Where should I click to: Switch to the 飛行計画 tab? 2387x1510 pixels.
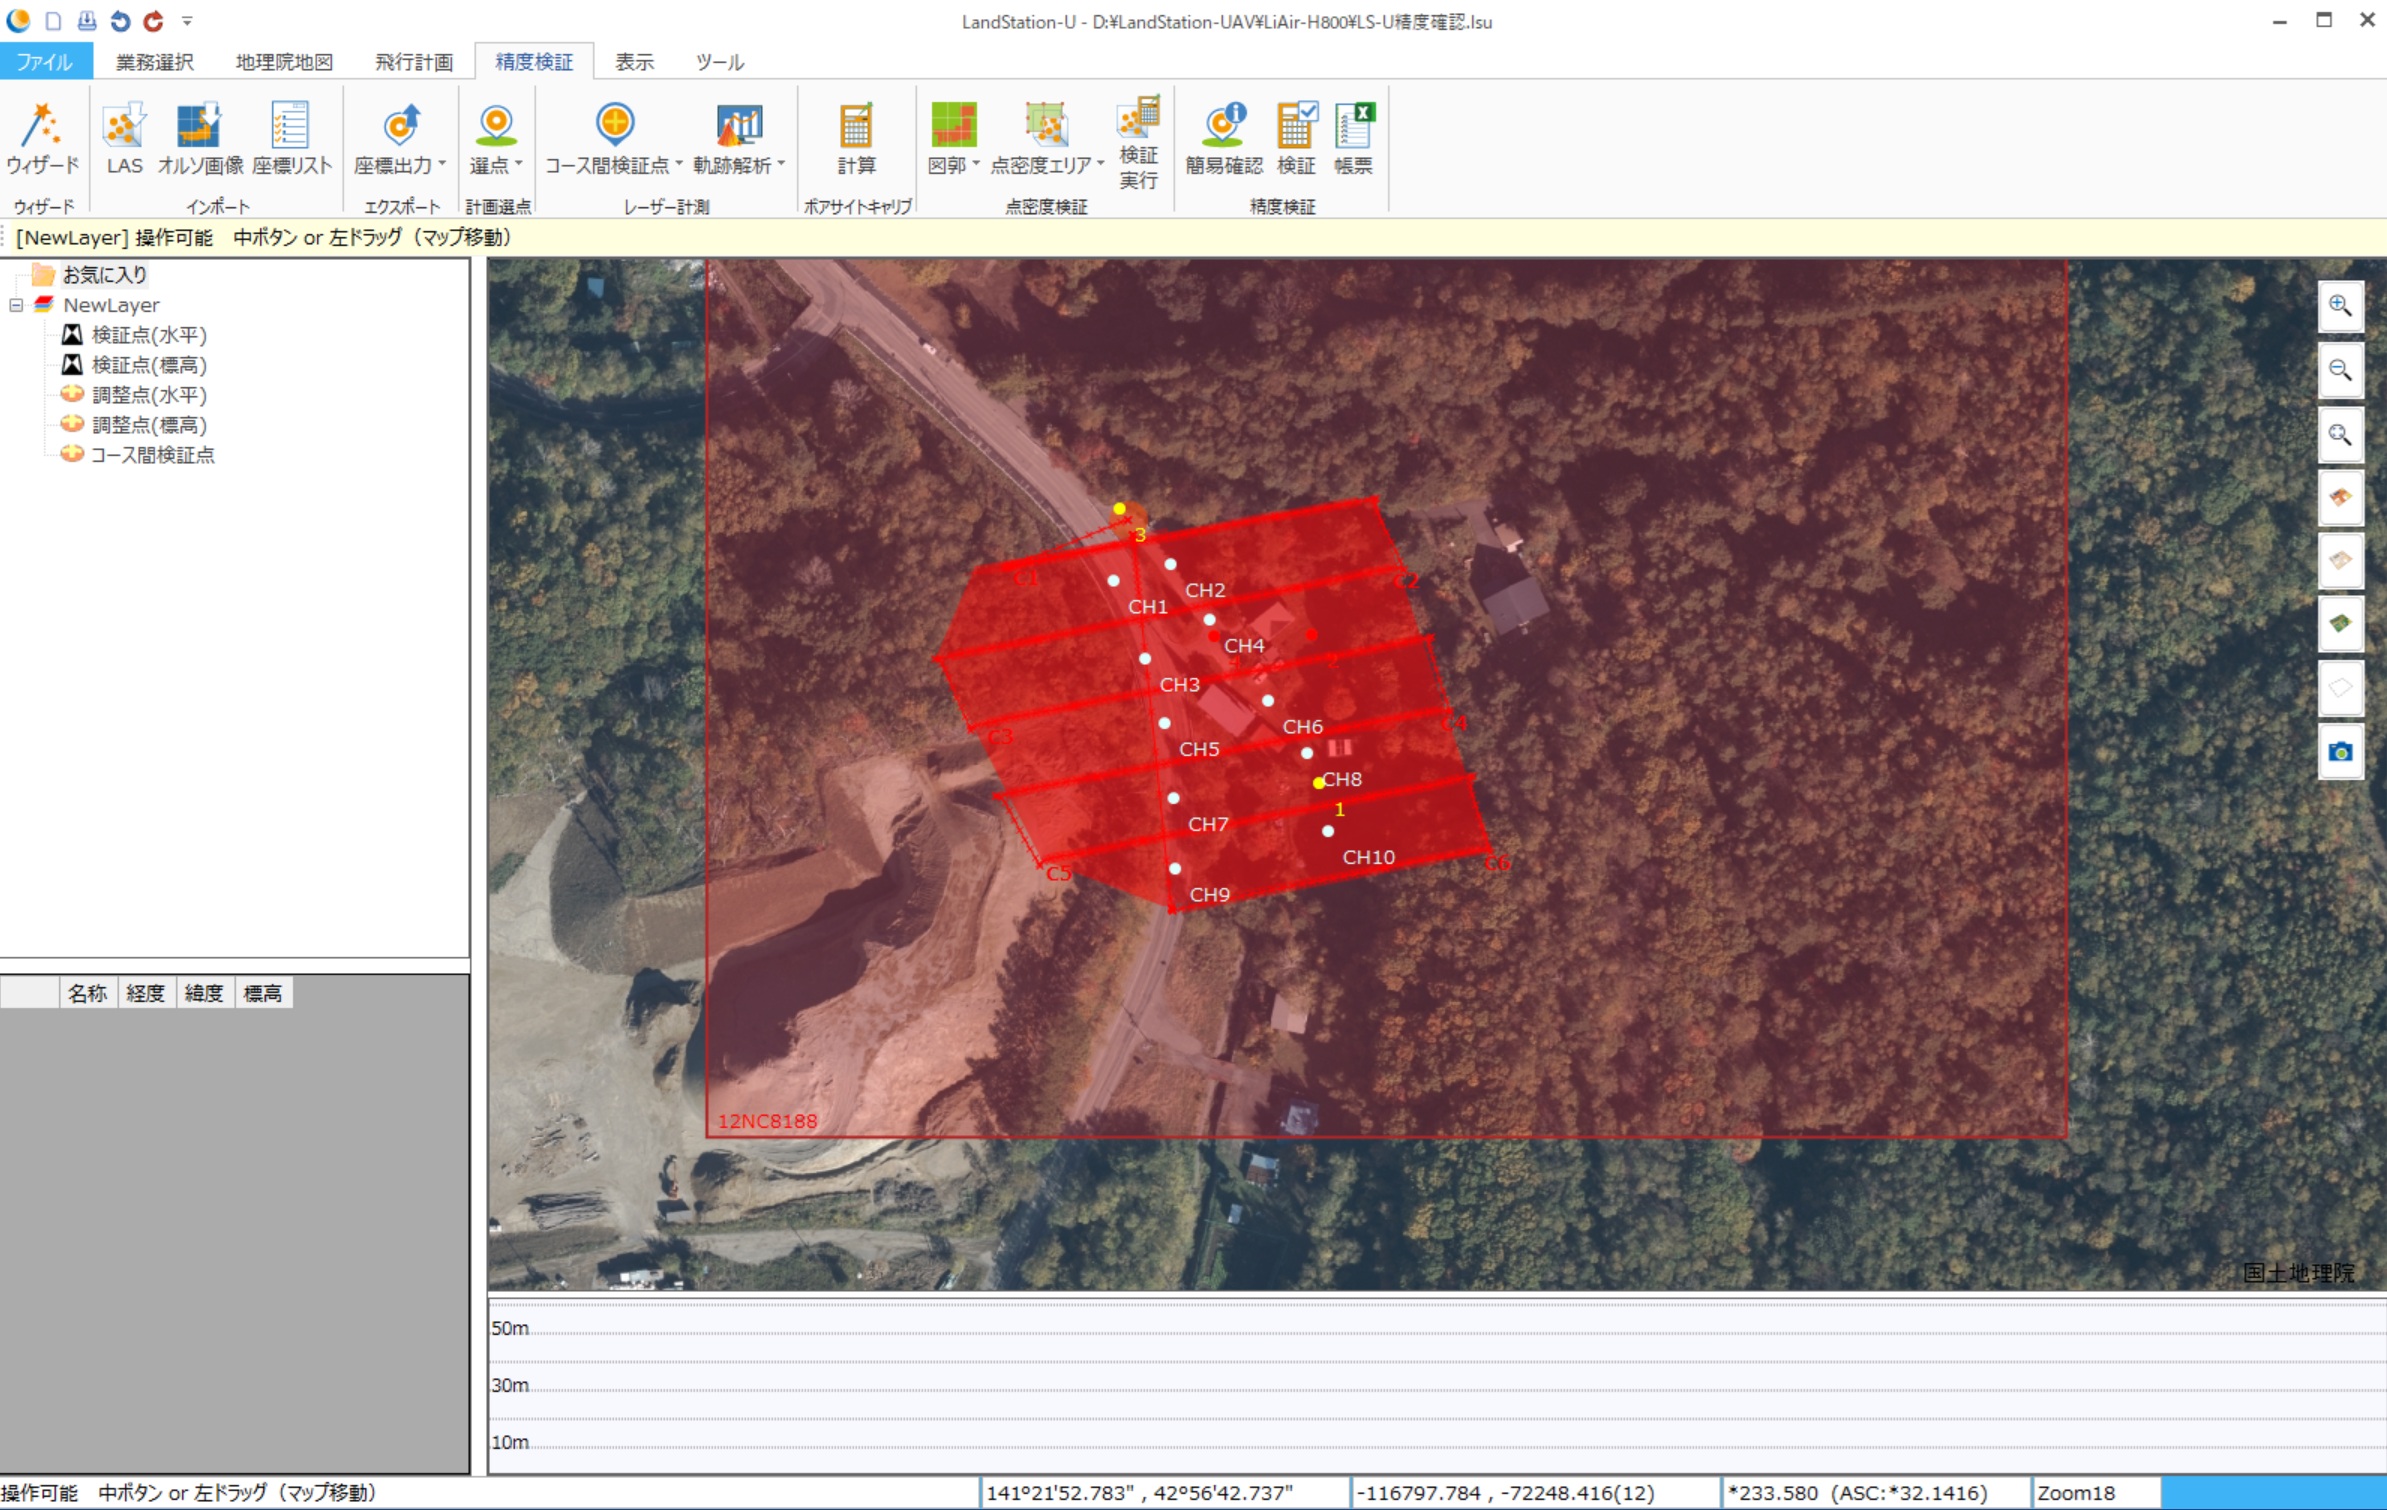(413, 62)
